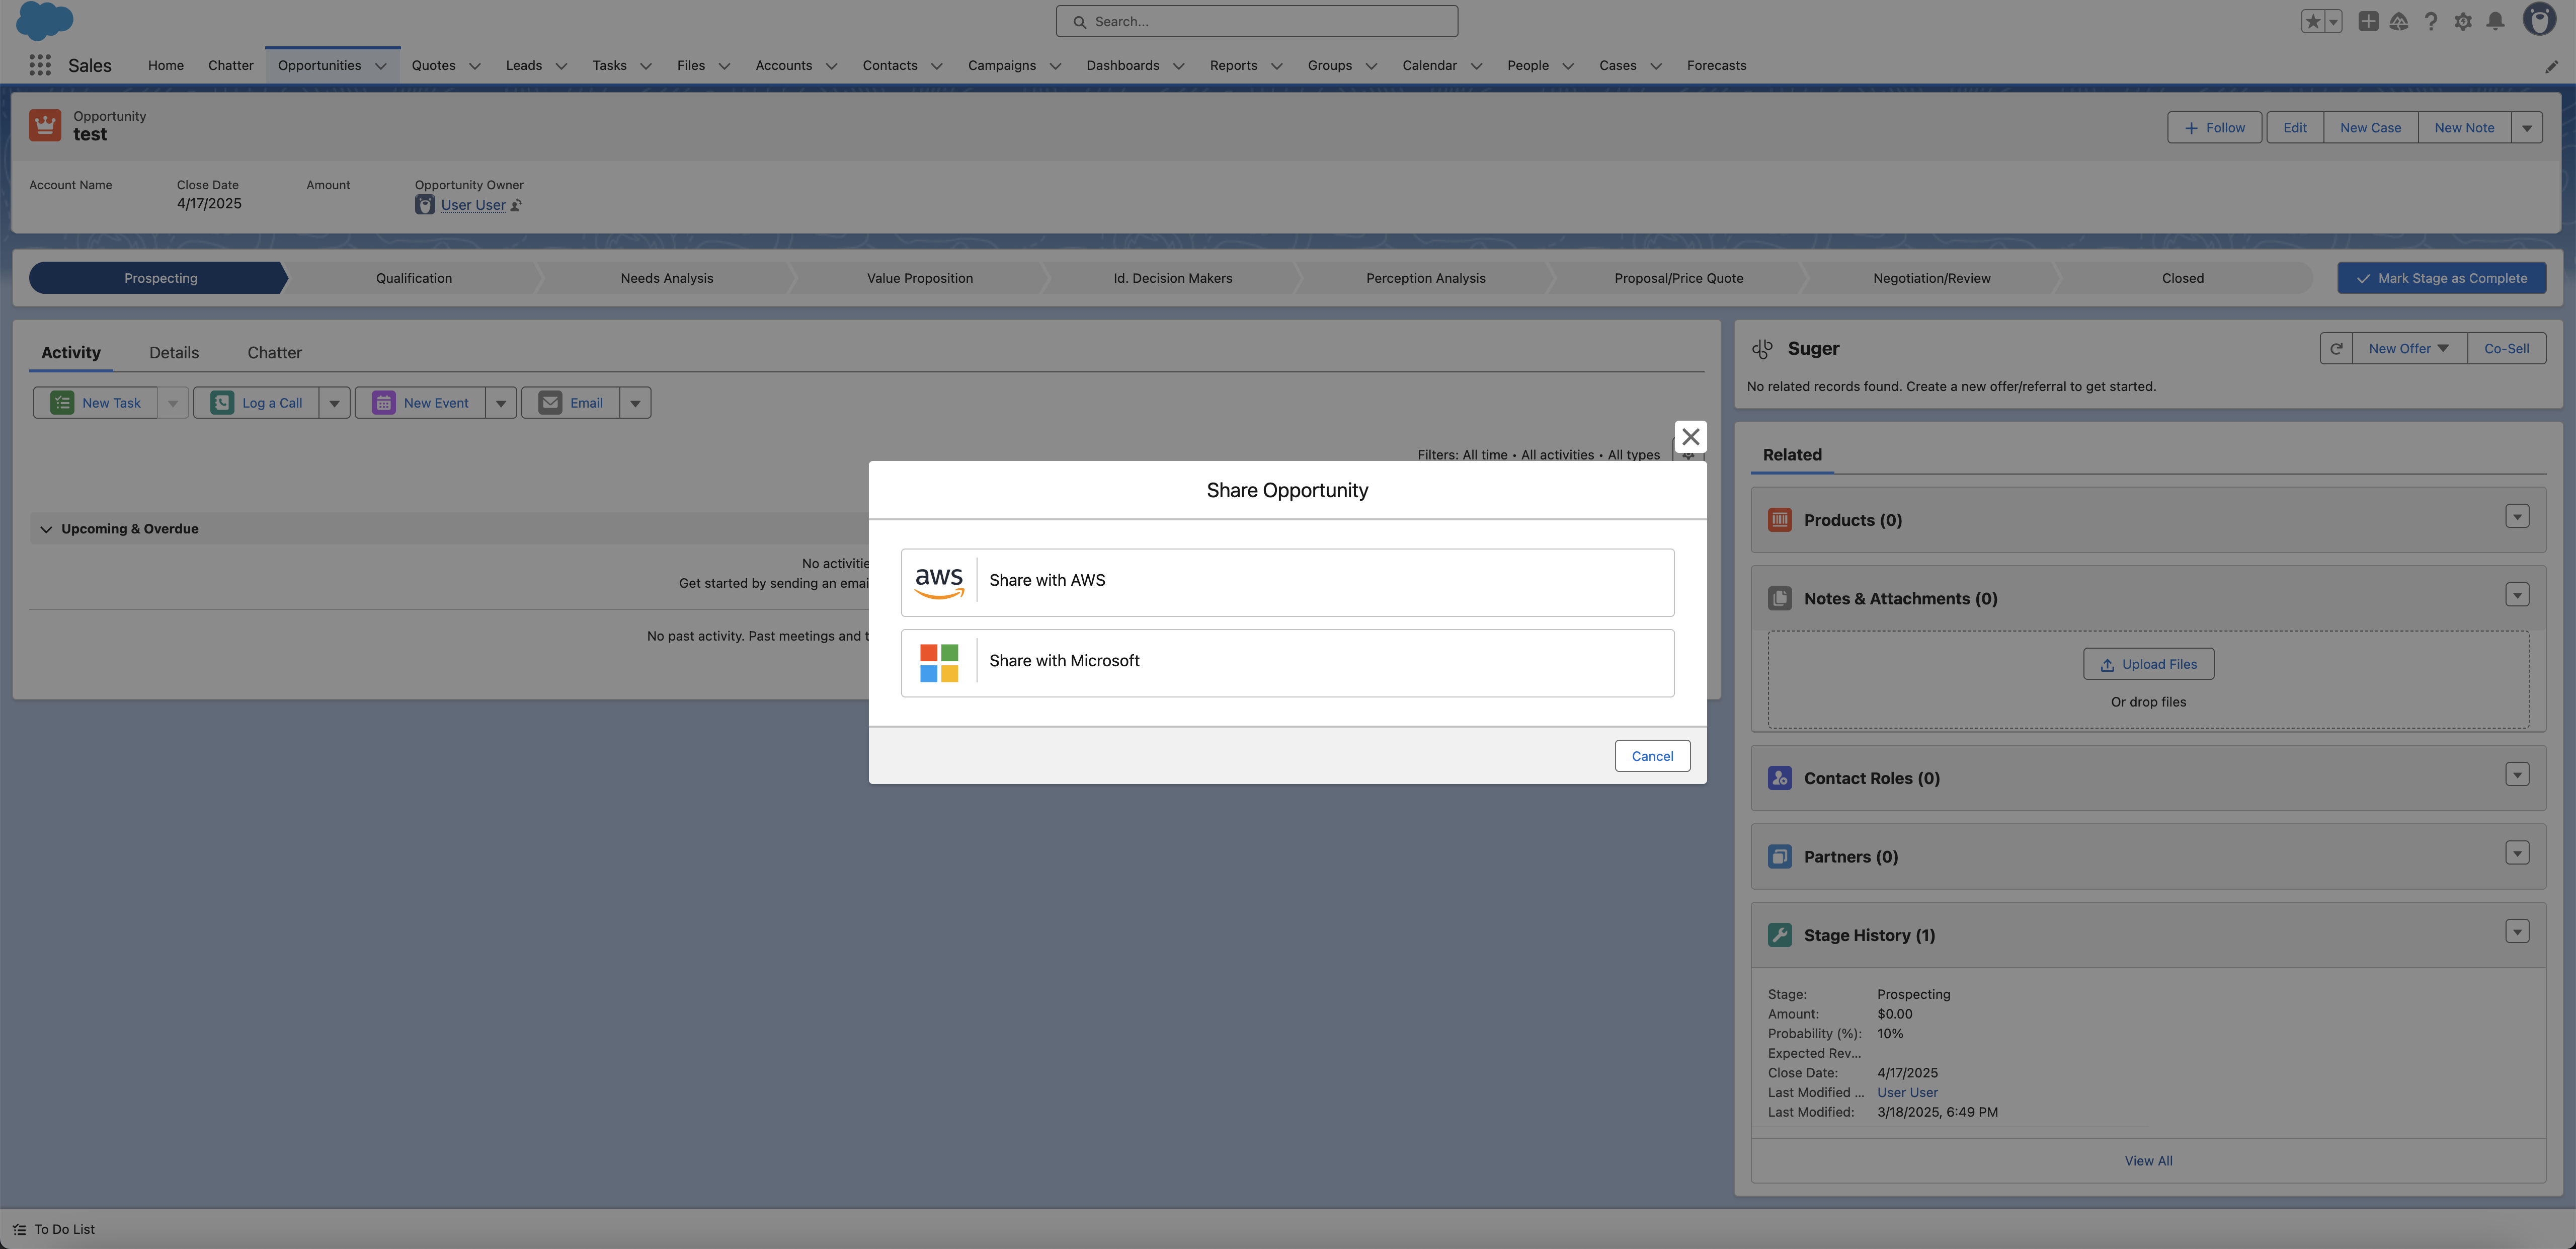Open the Accounts navigation tab
The width and height of the screenshot is (2576, 1249).
[783, 66]
